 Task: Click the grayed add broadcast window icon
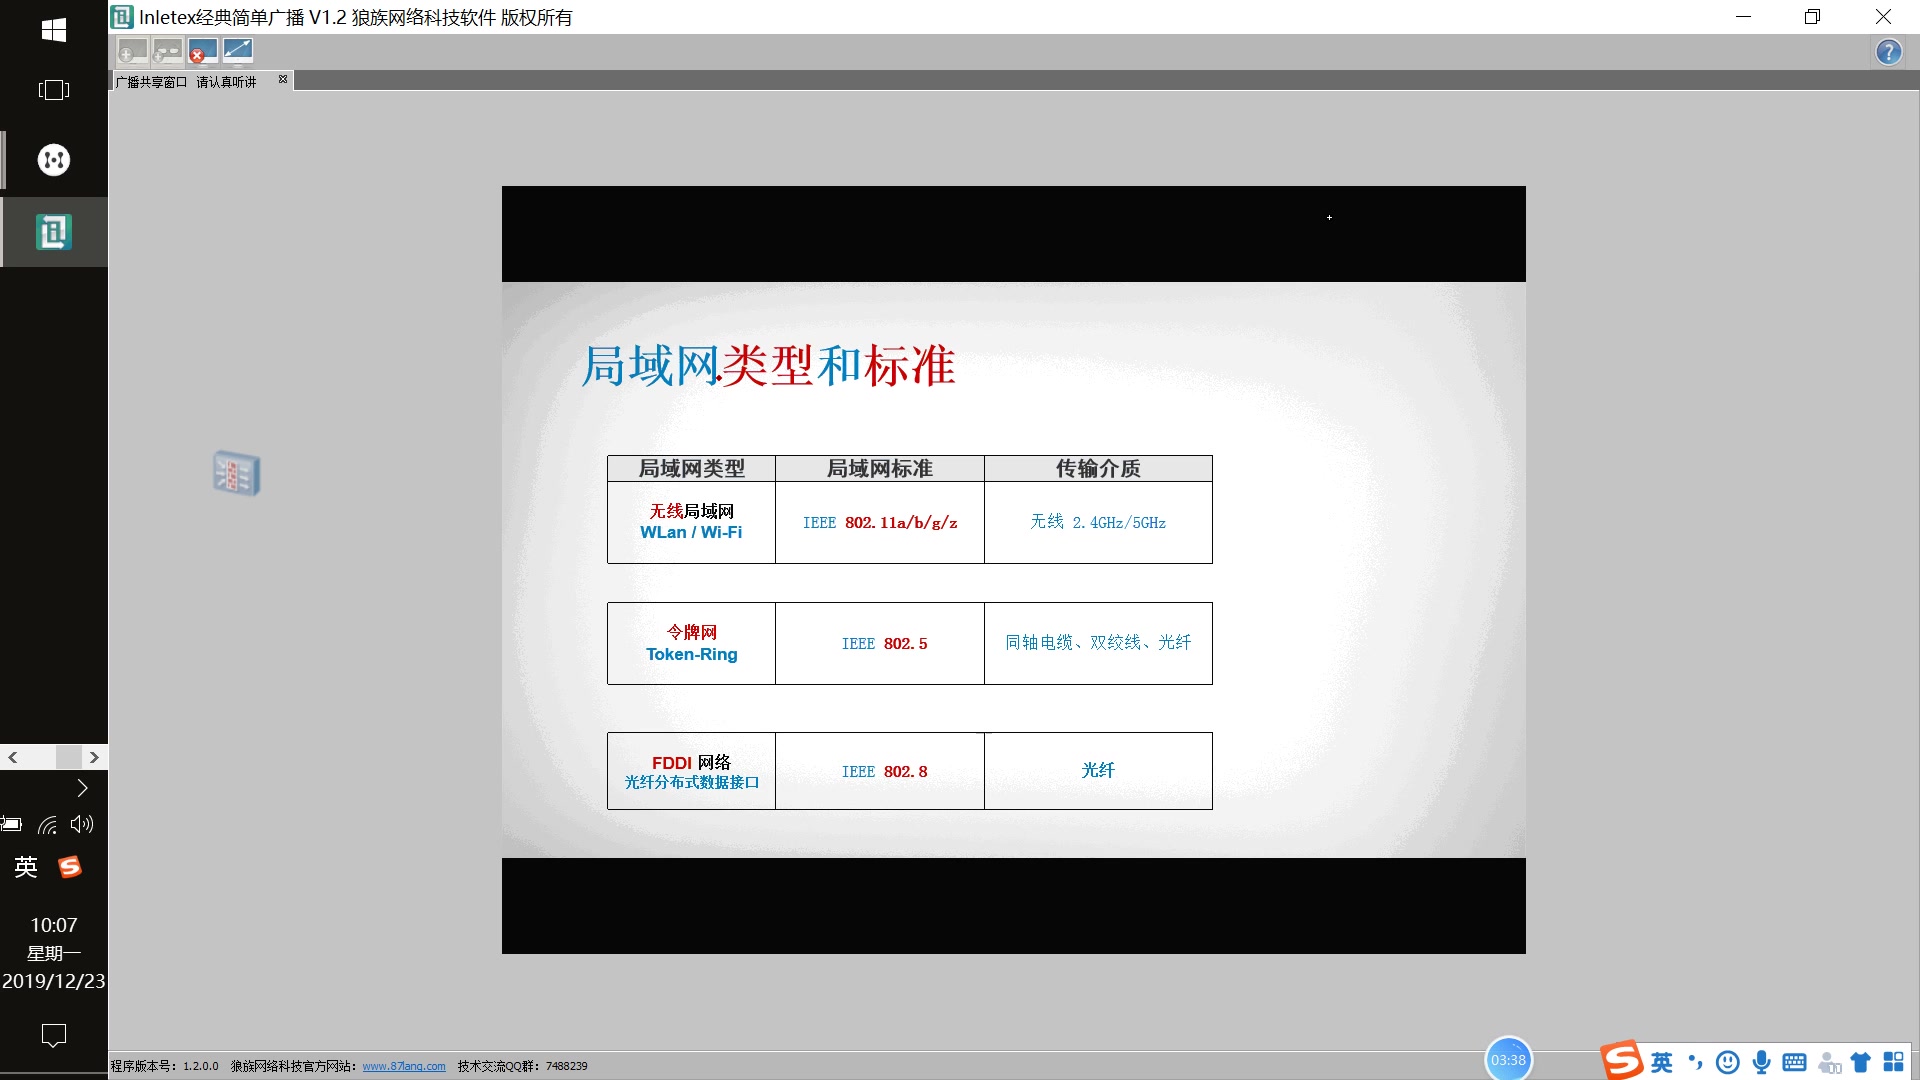tap(133, 51)
